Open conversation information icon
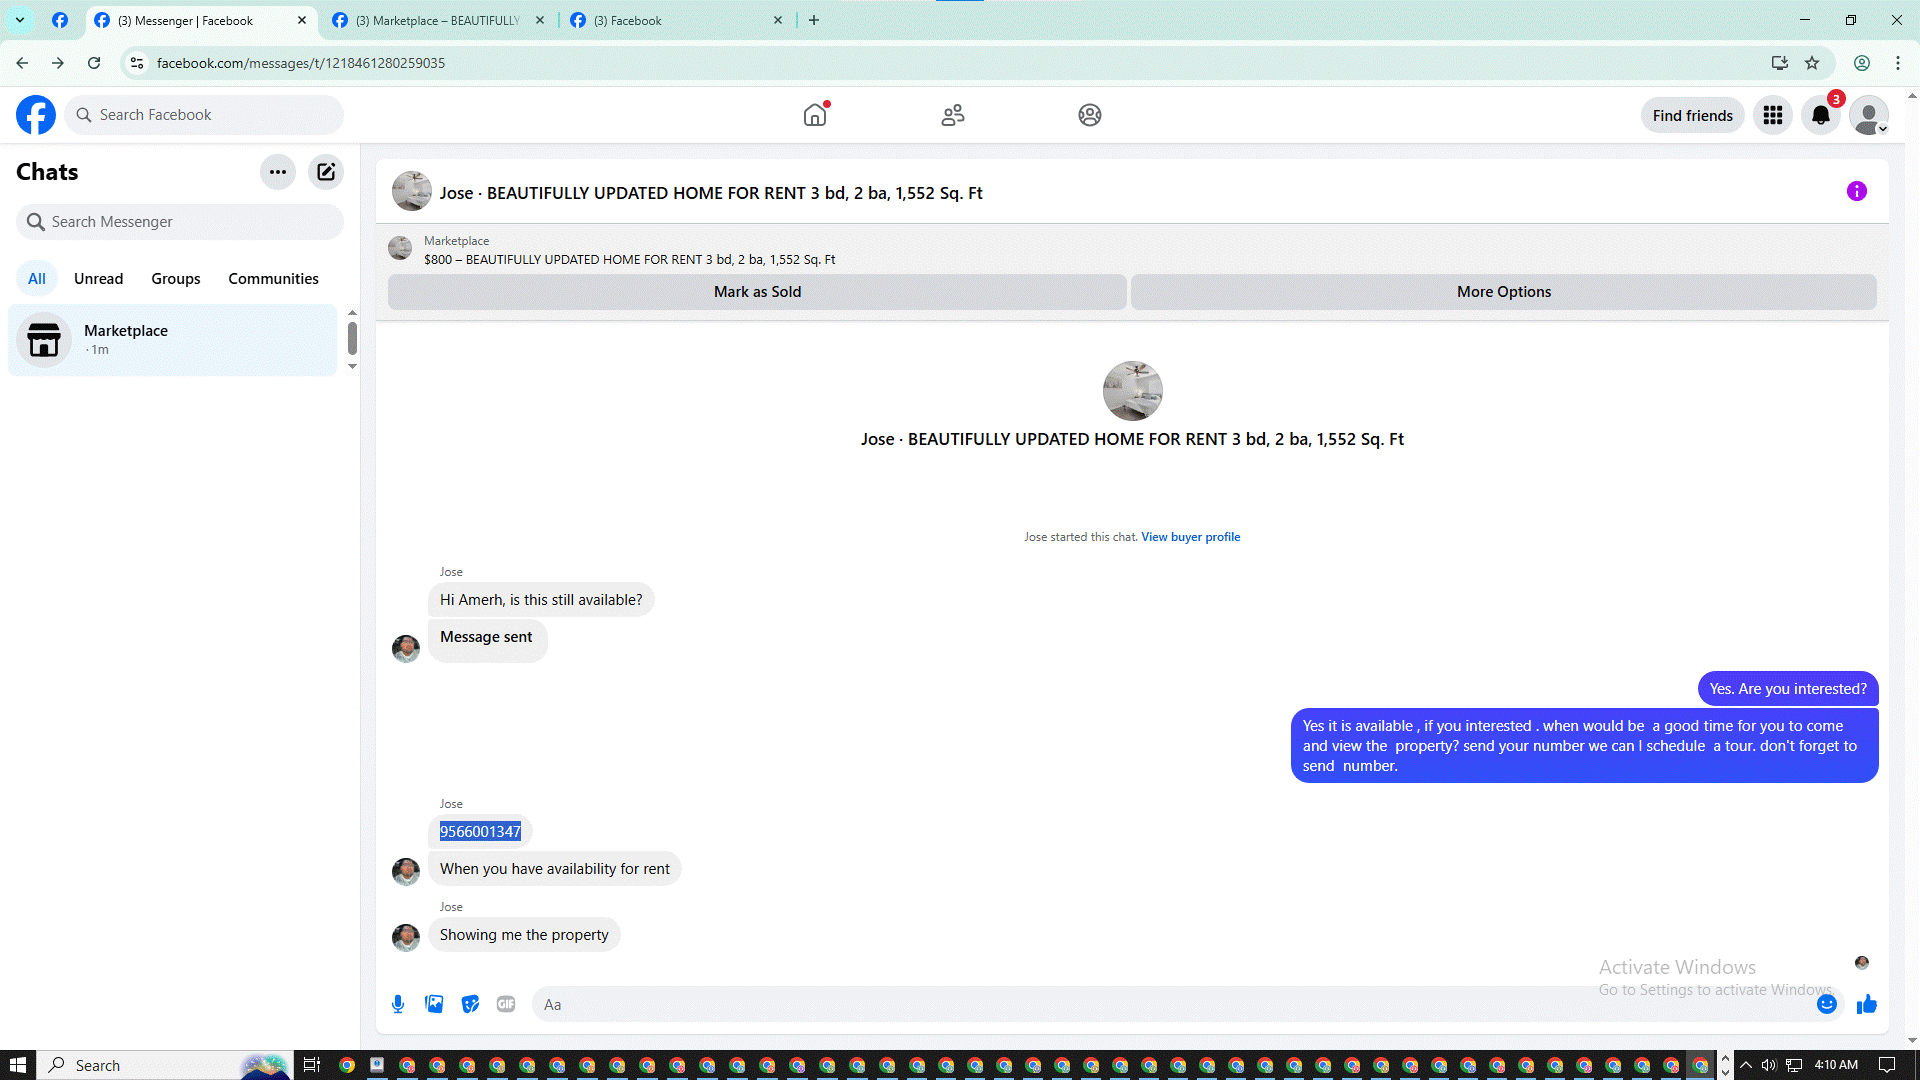 (x=1857, y=191)
